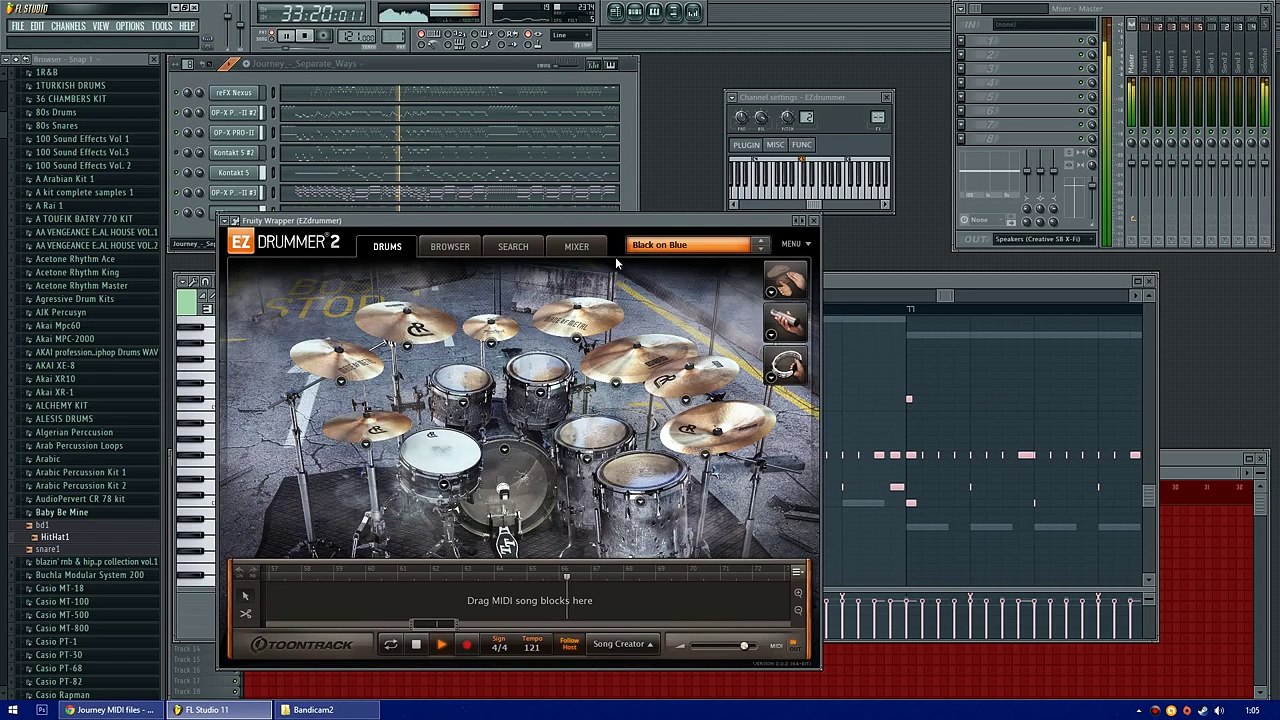Click the shaker percussion thumbnail

[x=786, y=321]
